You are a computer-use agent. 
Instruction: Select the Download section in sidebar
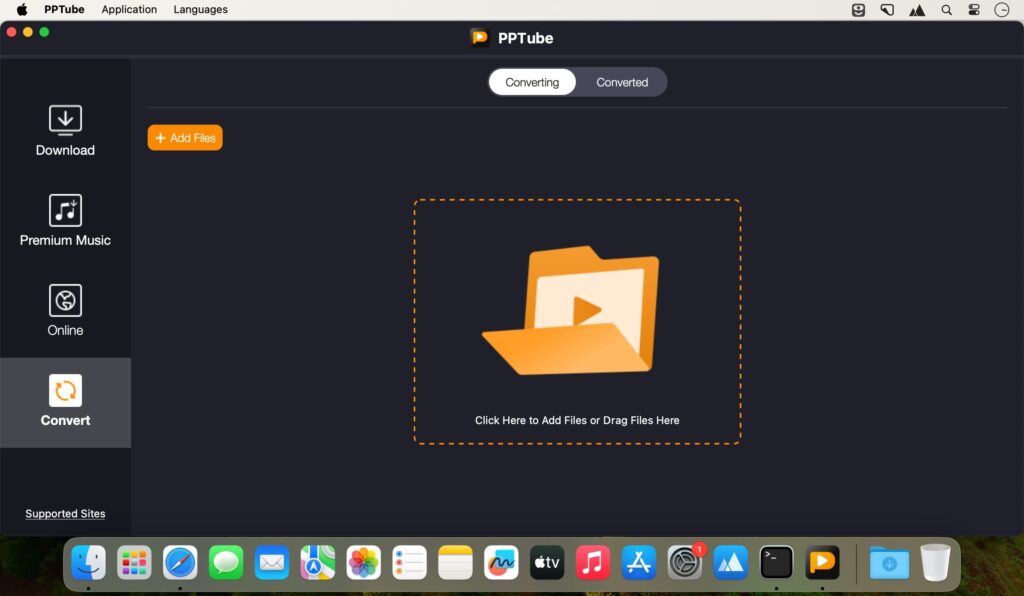click(x=64, y=130)
